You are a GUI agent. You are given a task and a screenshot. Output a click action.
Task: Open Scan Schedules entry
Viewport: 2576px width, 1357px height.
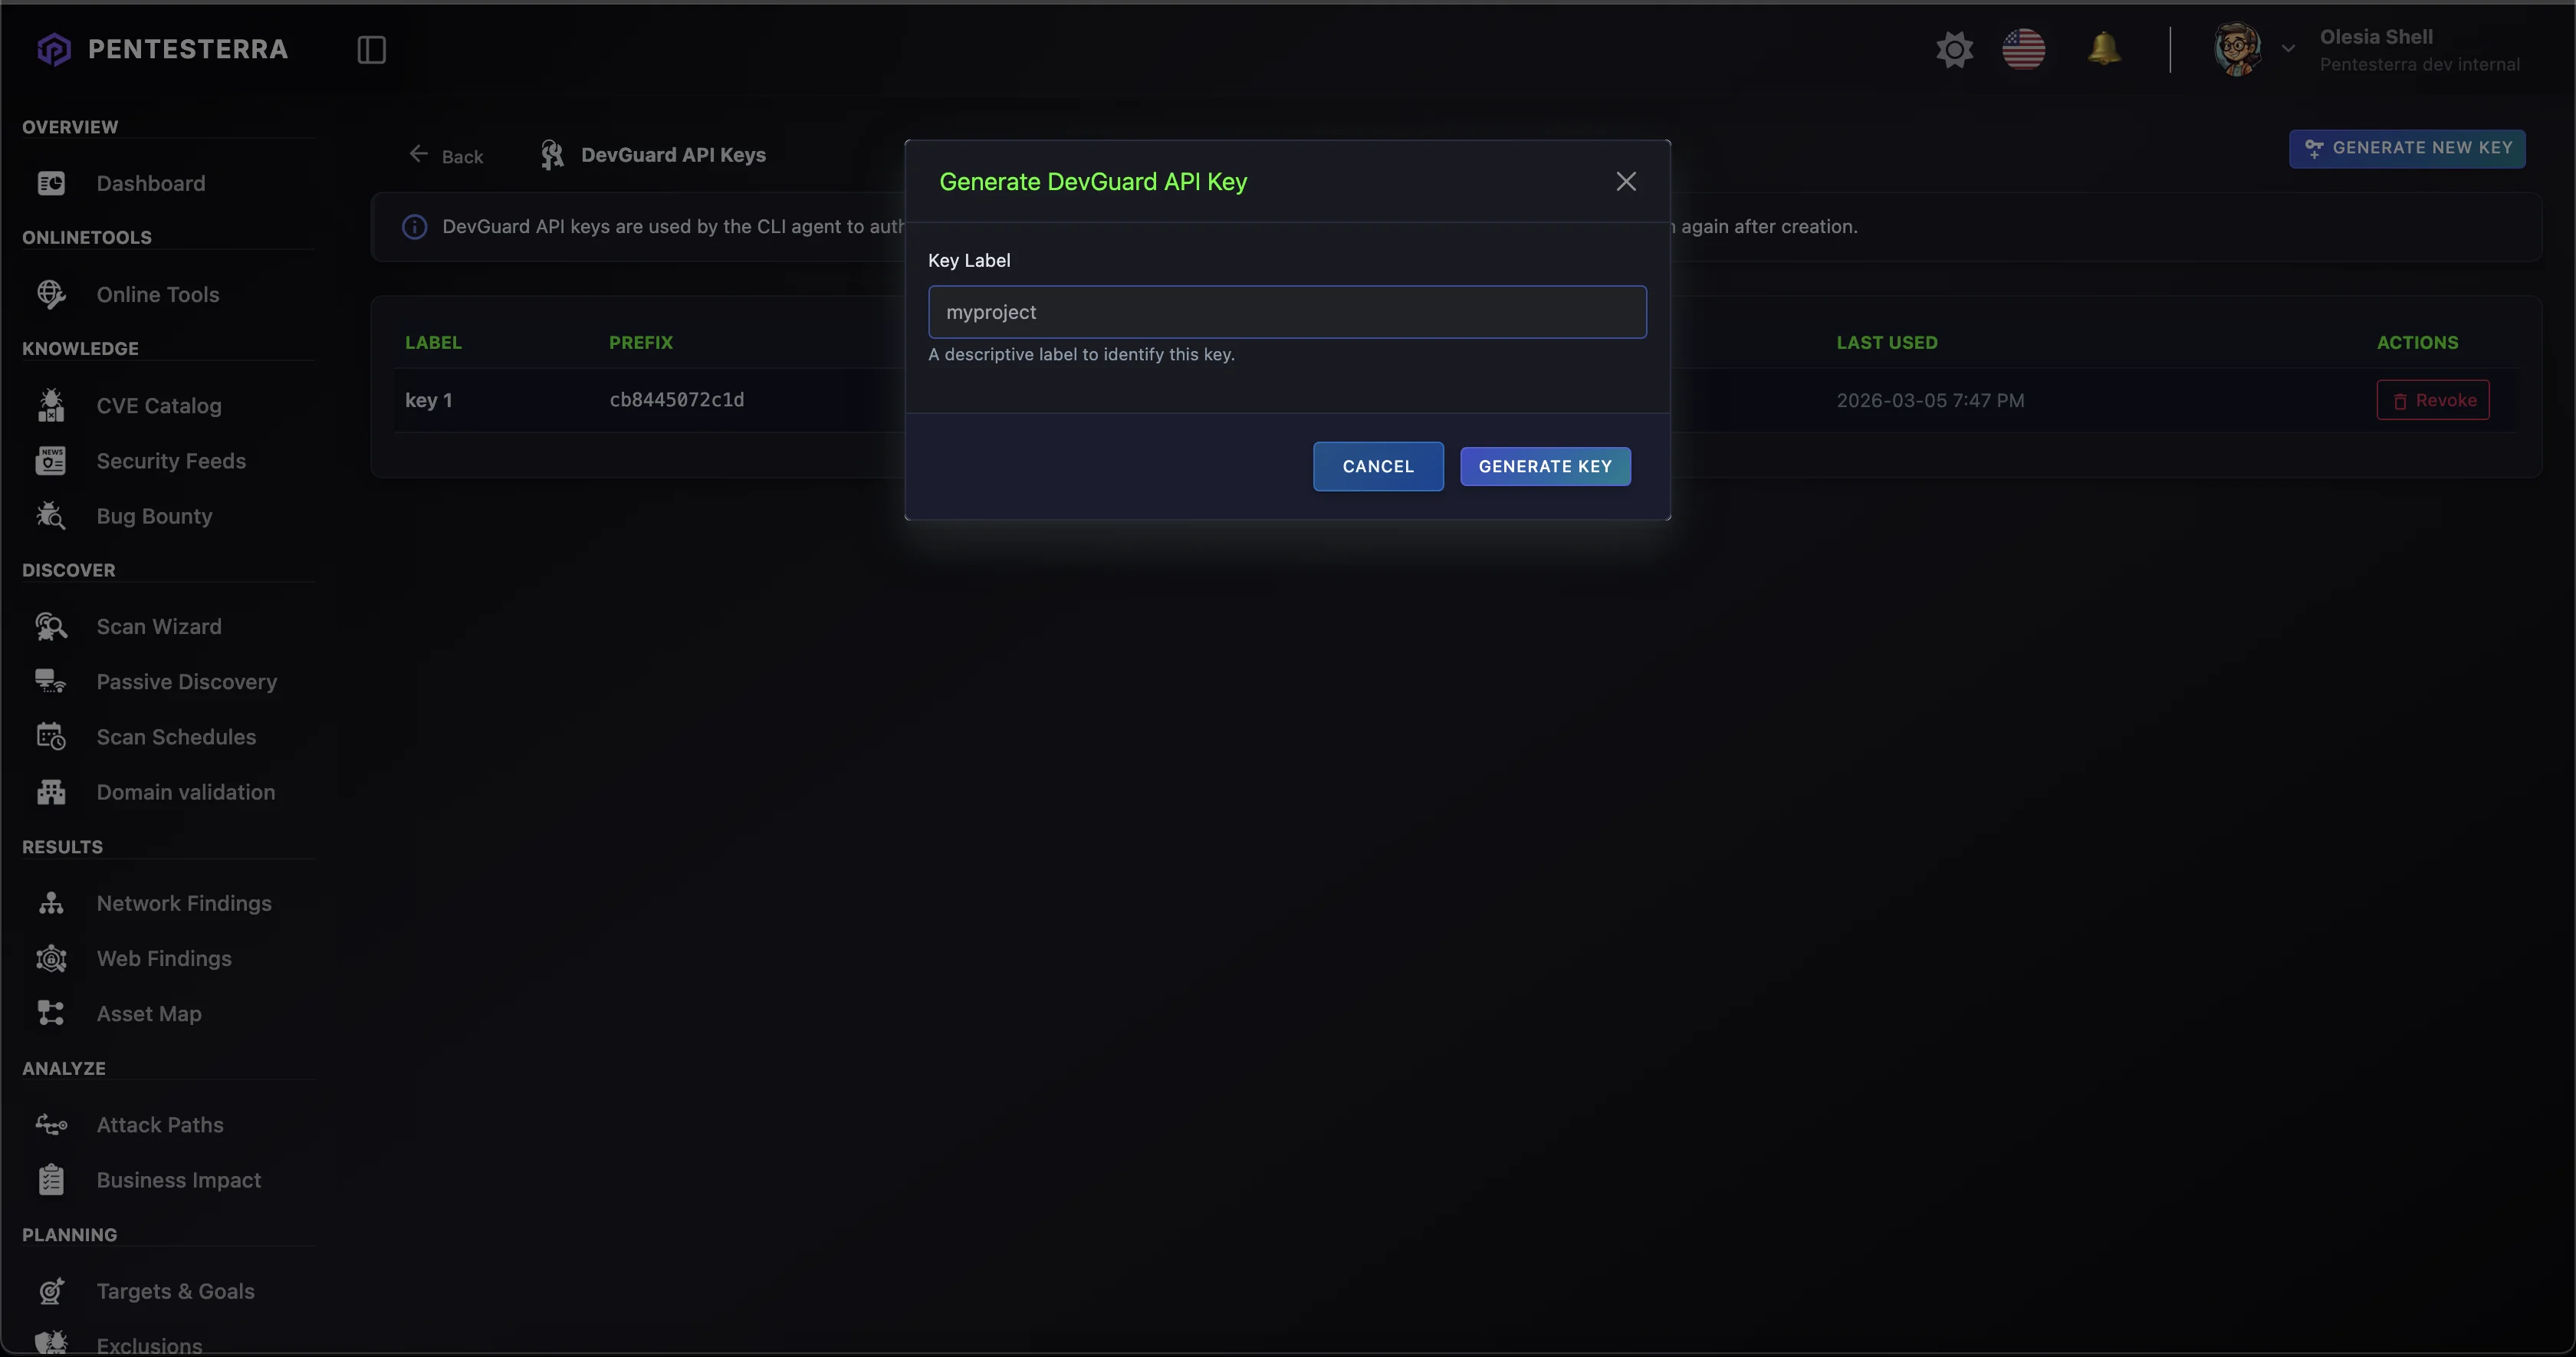(x=176, y=736)
